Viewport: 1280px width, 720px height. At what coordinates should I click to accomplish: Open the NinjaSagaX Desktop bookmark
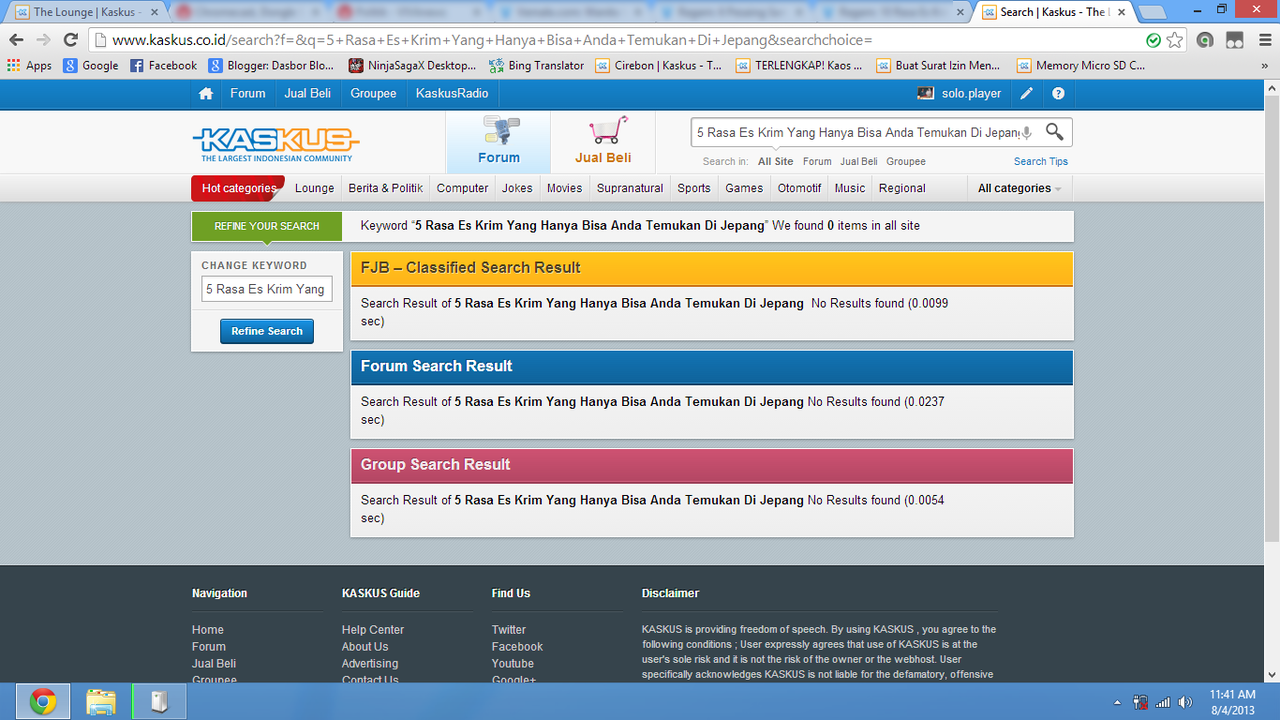pyautogui.click(x=413, y=65)
